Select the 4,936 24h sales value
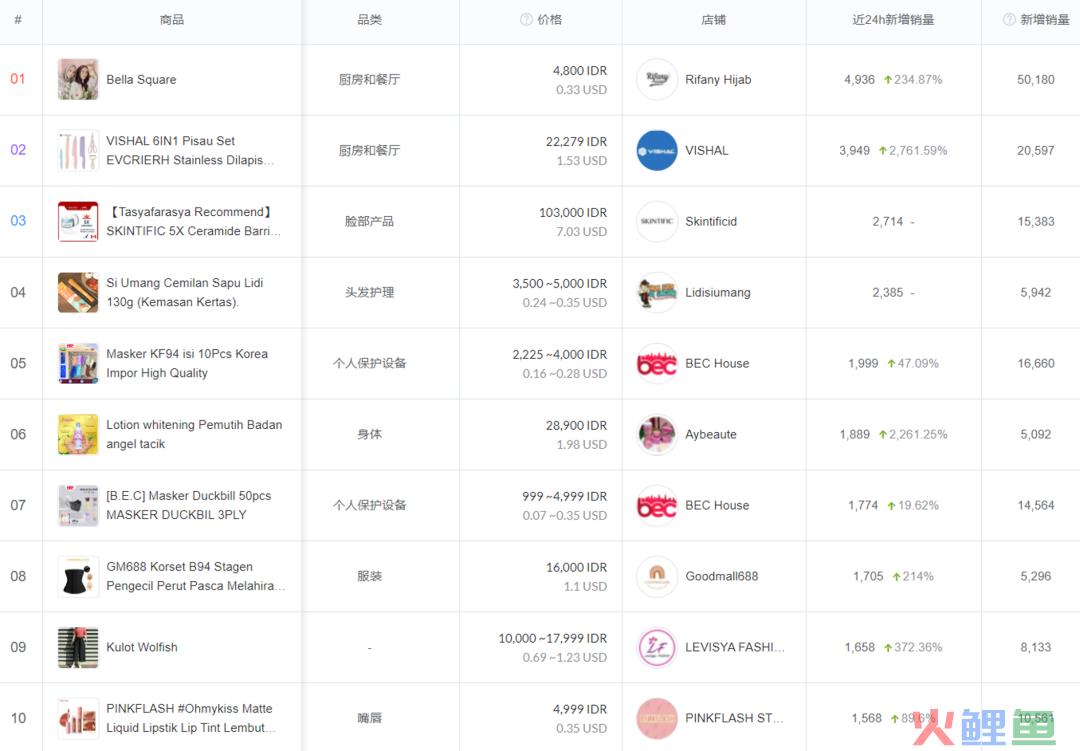The image size is (1080, 751). coord(860,79)
